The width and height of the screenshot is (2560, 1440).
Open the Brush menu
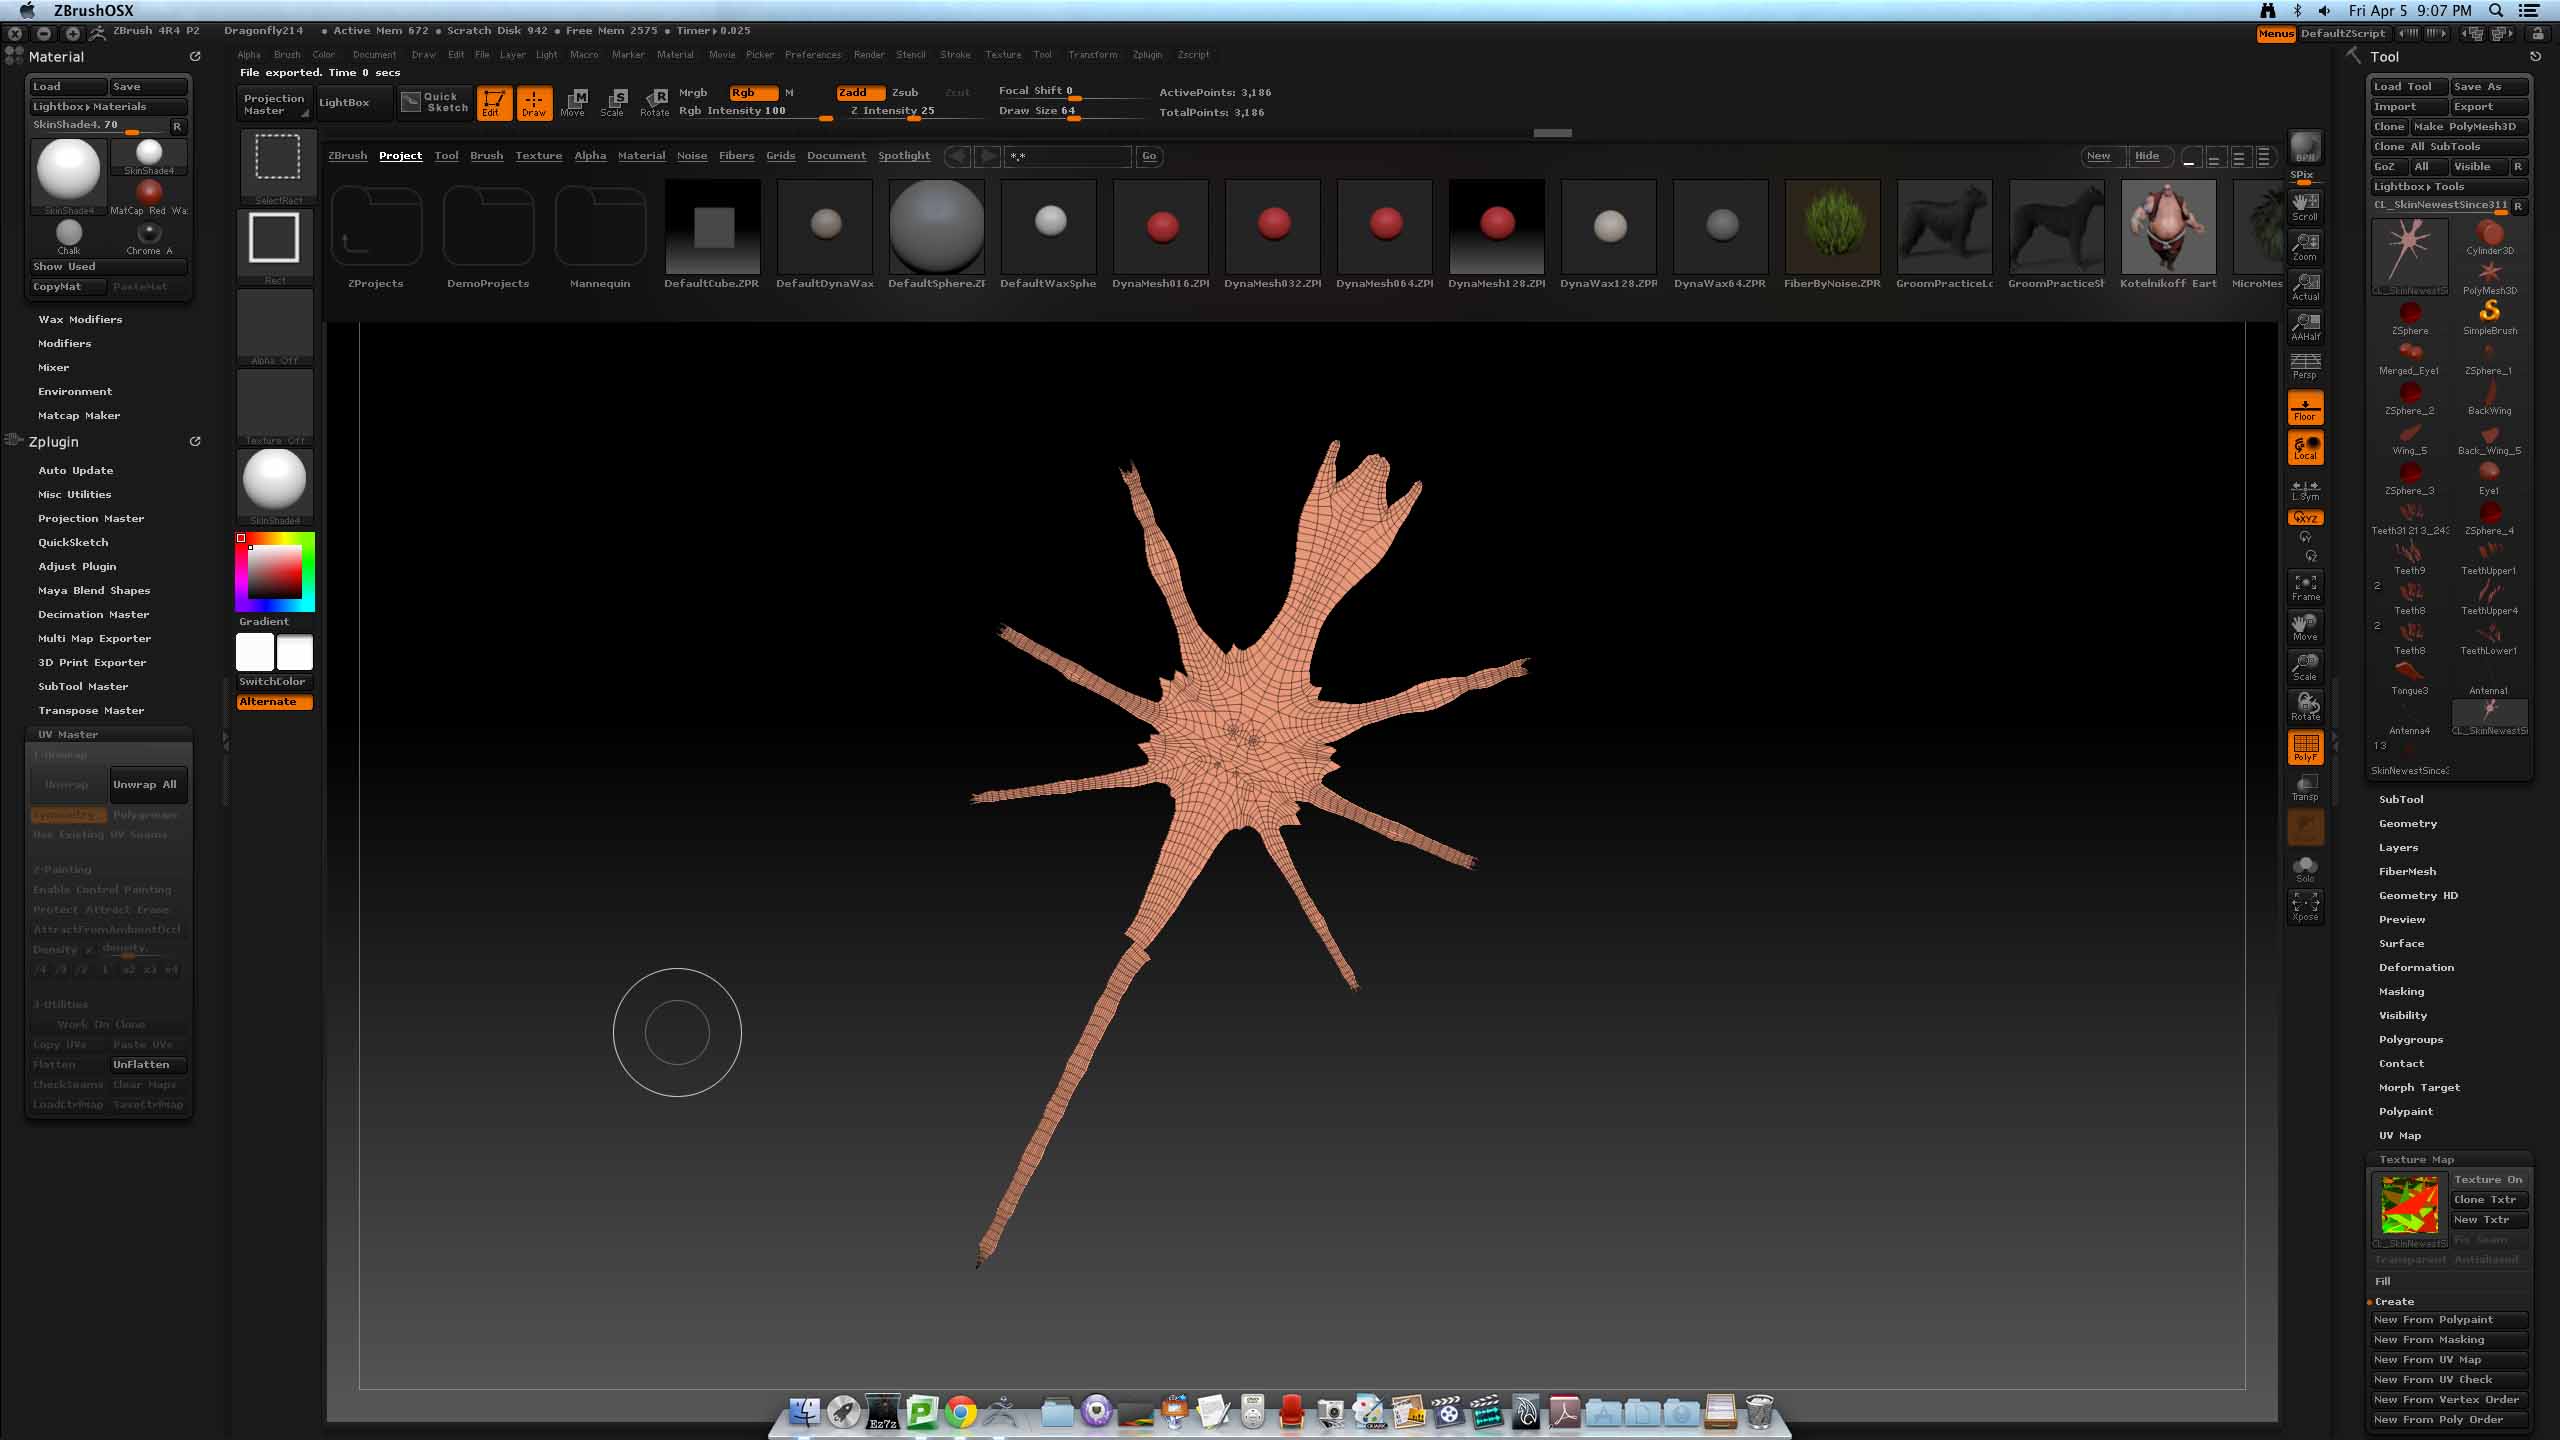point(287,55)
